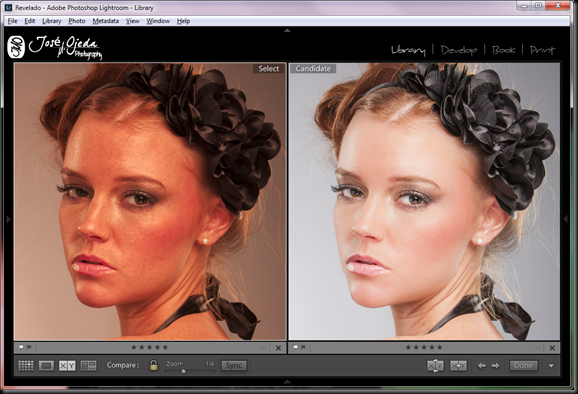Click the Make Select icon
This screenshot has height=394, width=578.
(459, 366)
